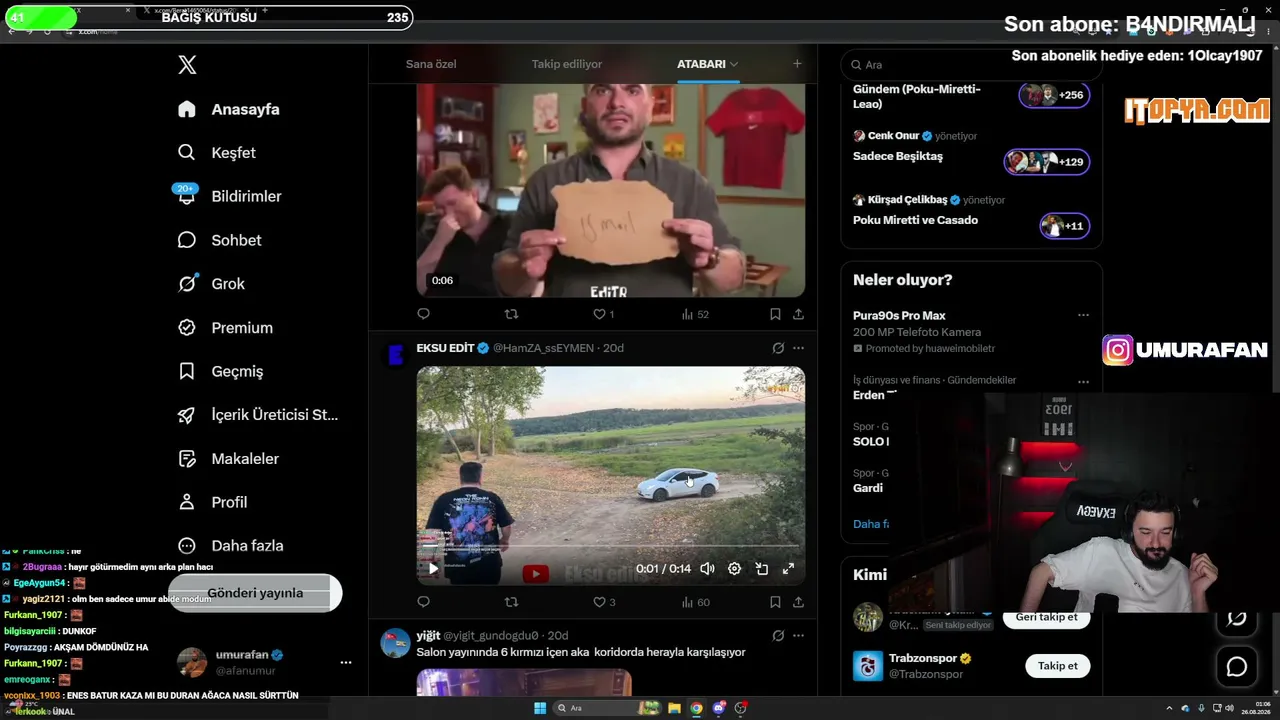The height and width of the screenshot is (720, 1280).
Task: Bookmark the post with 60 views
Action: tap(775, 602)
